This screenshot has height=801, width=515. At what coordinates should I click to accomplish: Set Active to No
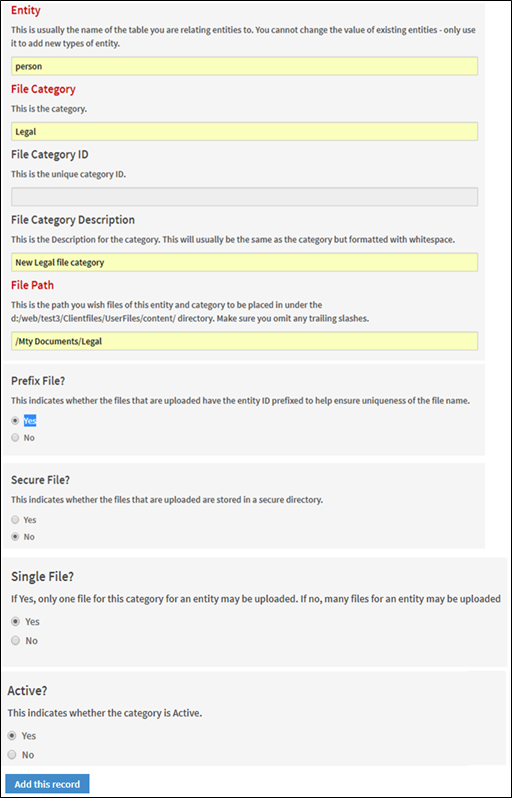coord(12,755)
